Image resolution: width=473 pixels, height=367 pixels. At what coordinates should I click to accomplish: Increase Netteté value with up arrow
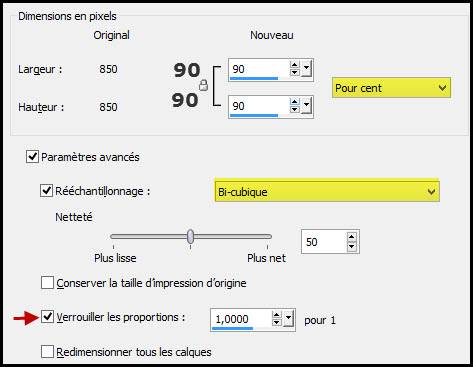[351, 237]
